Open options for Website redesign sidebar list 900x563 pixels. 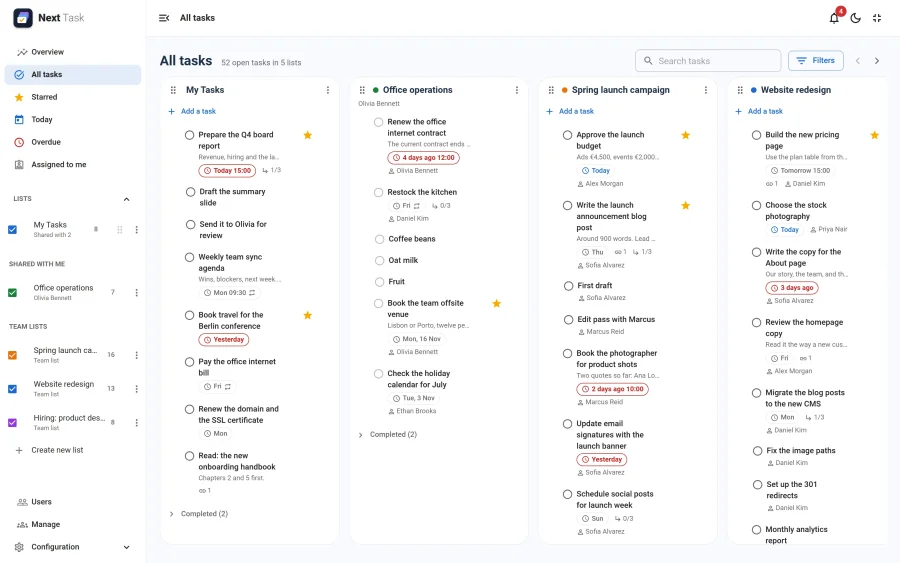click(137, 389)
